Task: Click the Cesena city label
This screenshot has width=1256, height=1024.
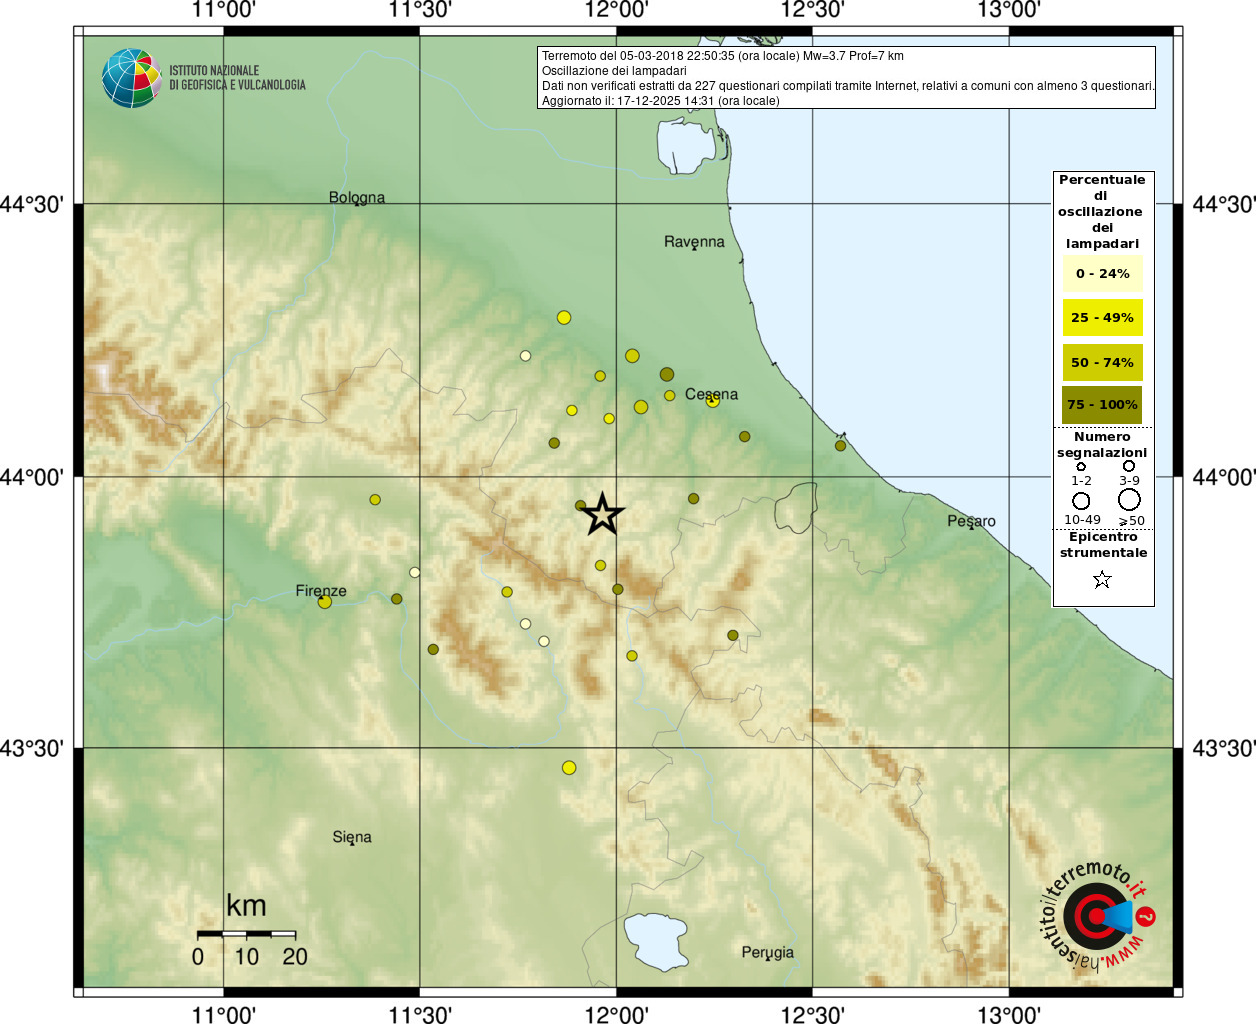Action: click(x=711, y=394)
